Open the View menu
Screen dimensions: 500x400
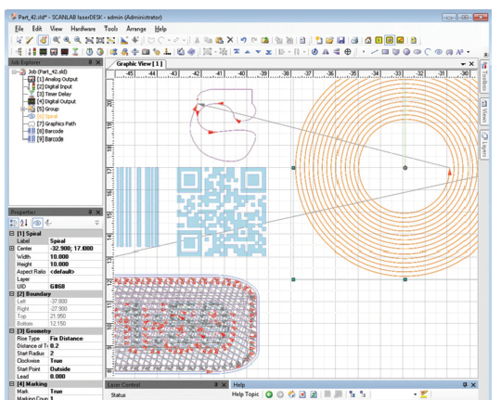(x=56, y=29)
